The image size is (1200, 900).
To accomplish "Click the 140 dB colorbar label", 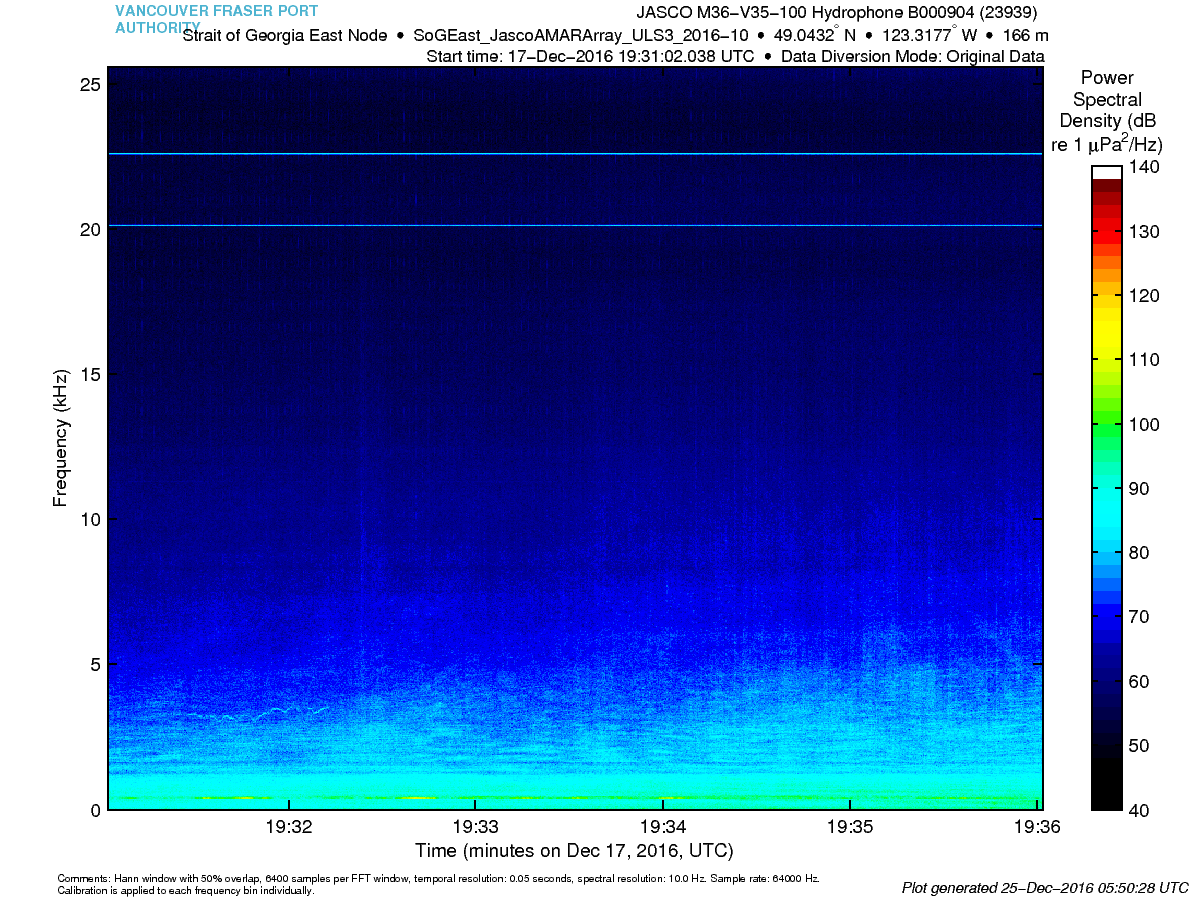I will (x=1143, y=167).
